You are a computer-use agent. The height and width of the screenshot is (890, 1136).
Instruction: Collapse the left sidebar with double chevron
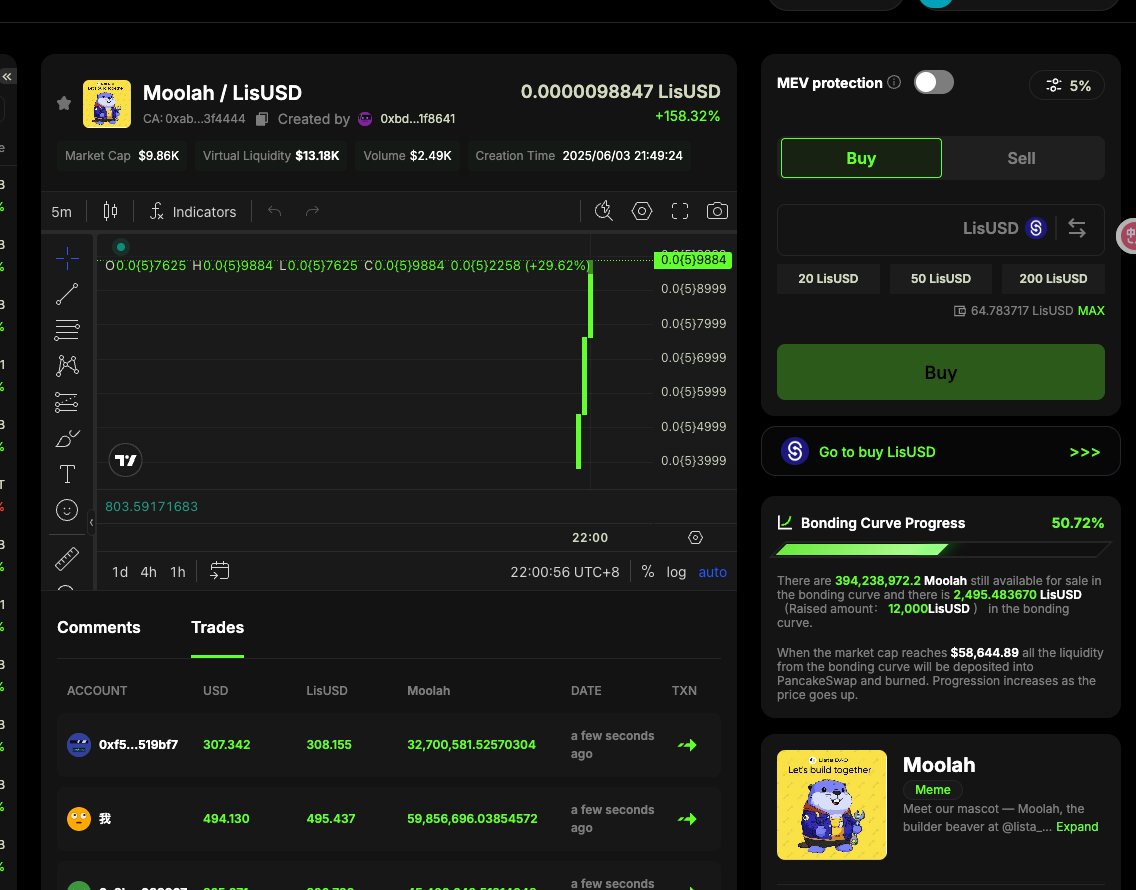[x=7, y=77]
